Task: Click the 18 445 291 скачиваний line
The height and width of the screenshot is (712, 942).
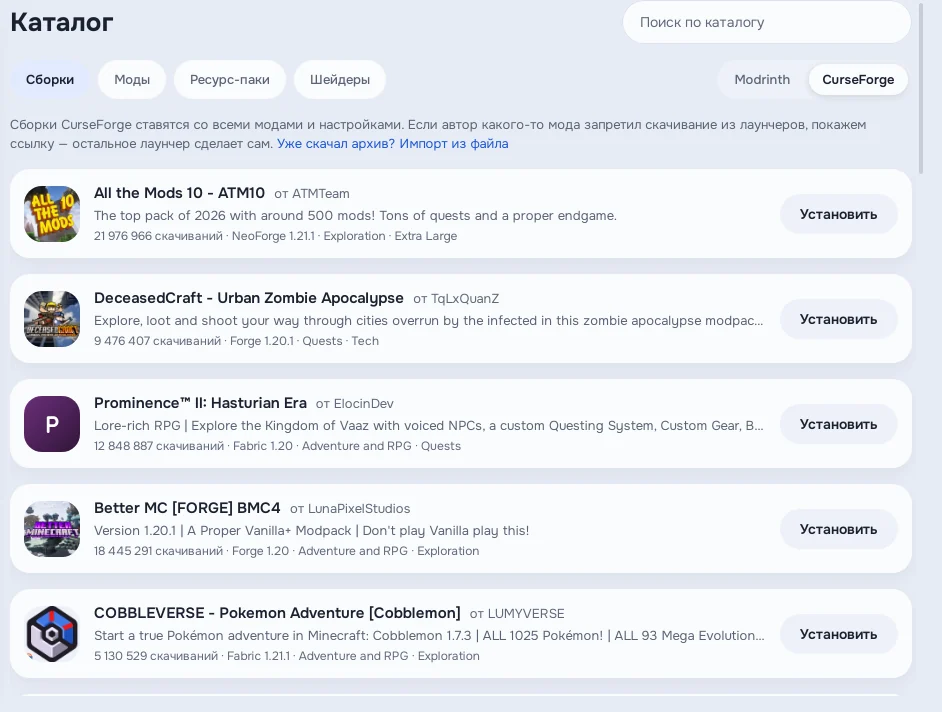Action: (x=287, y=551)
